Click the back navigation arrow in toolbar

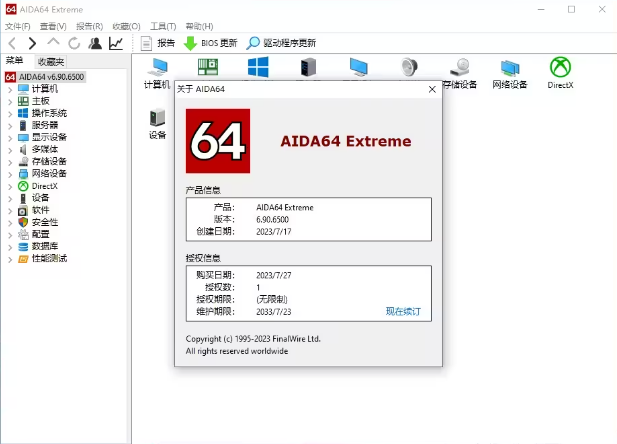[12, 43]
